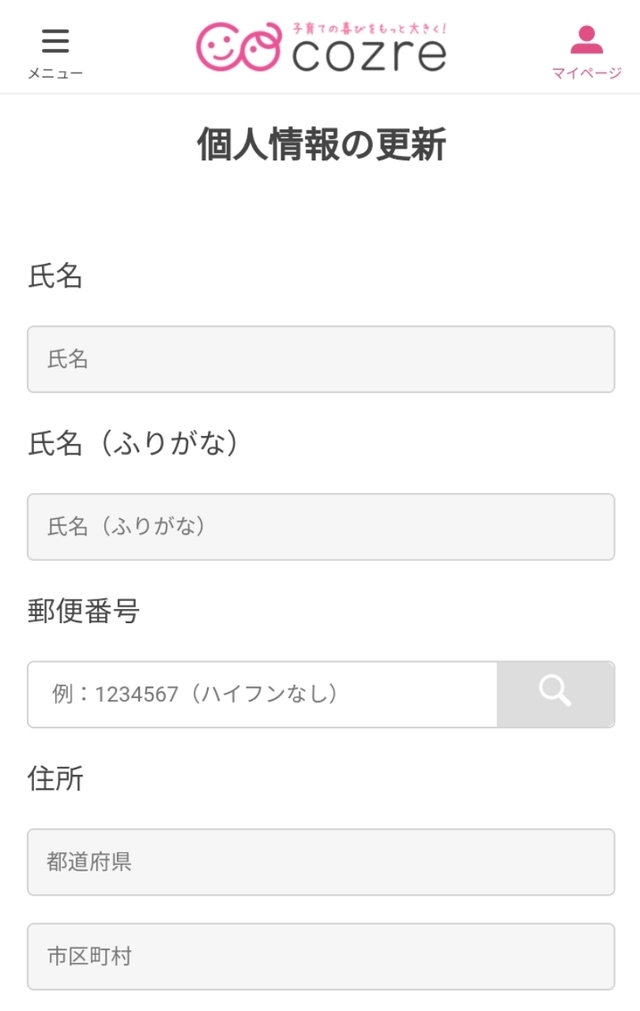The width and height of the screenshot is (640, 1011).
Task: Click the 氏名（ふりがな） field label
Action: coord(135,444)
